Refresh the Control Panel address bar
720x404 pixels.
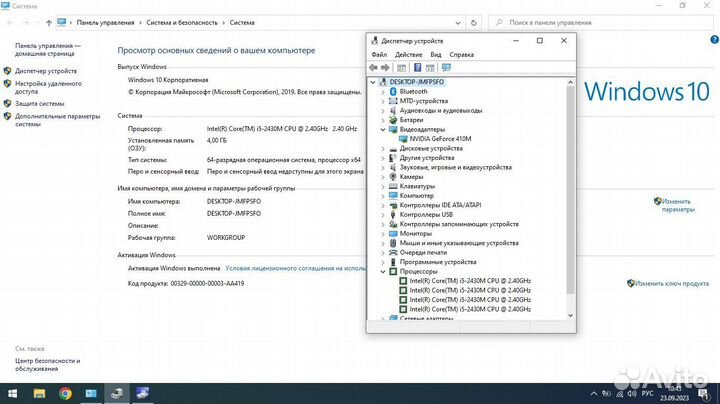[x=473, y=22]
